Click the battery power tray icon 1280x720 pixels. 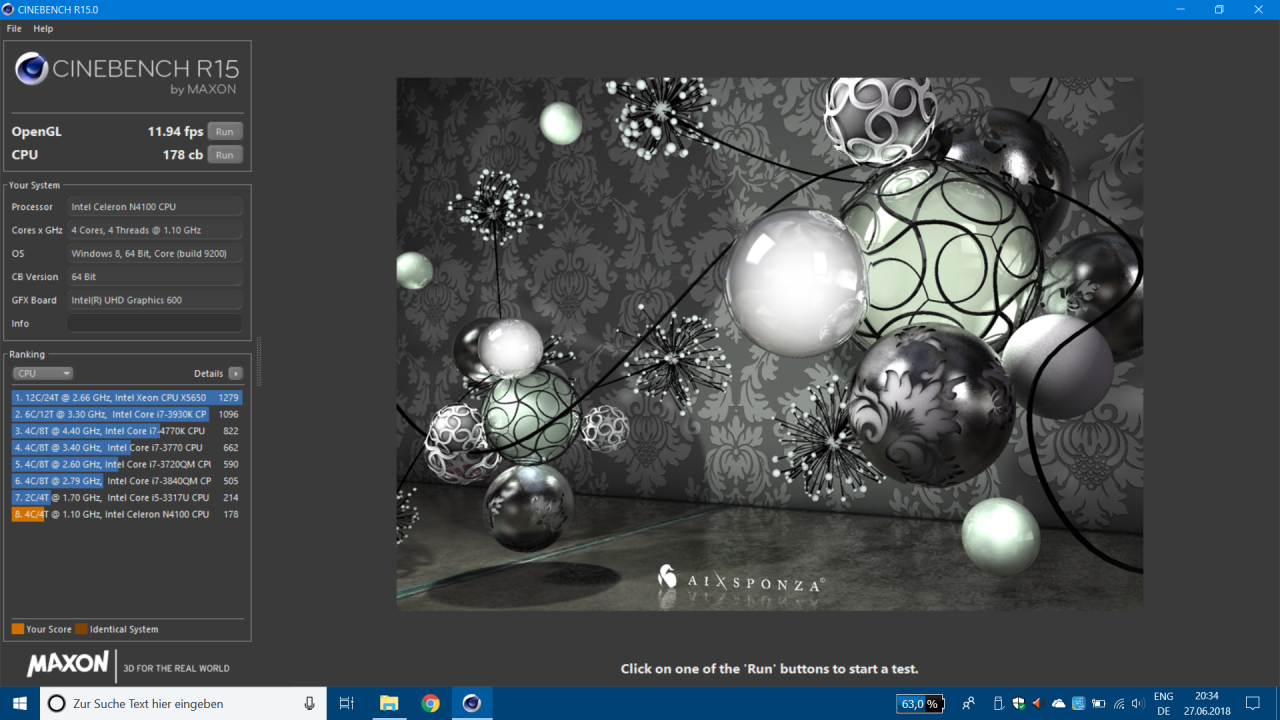click(1098, 704)
